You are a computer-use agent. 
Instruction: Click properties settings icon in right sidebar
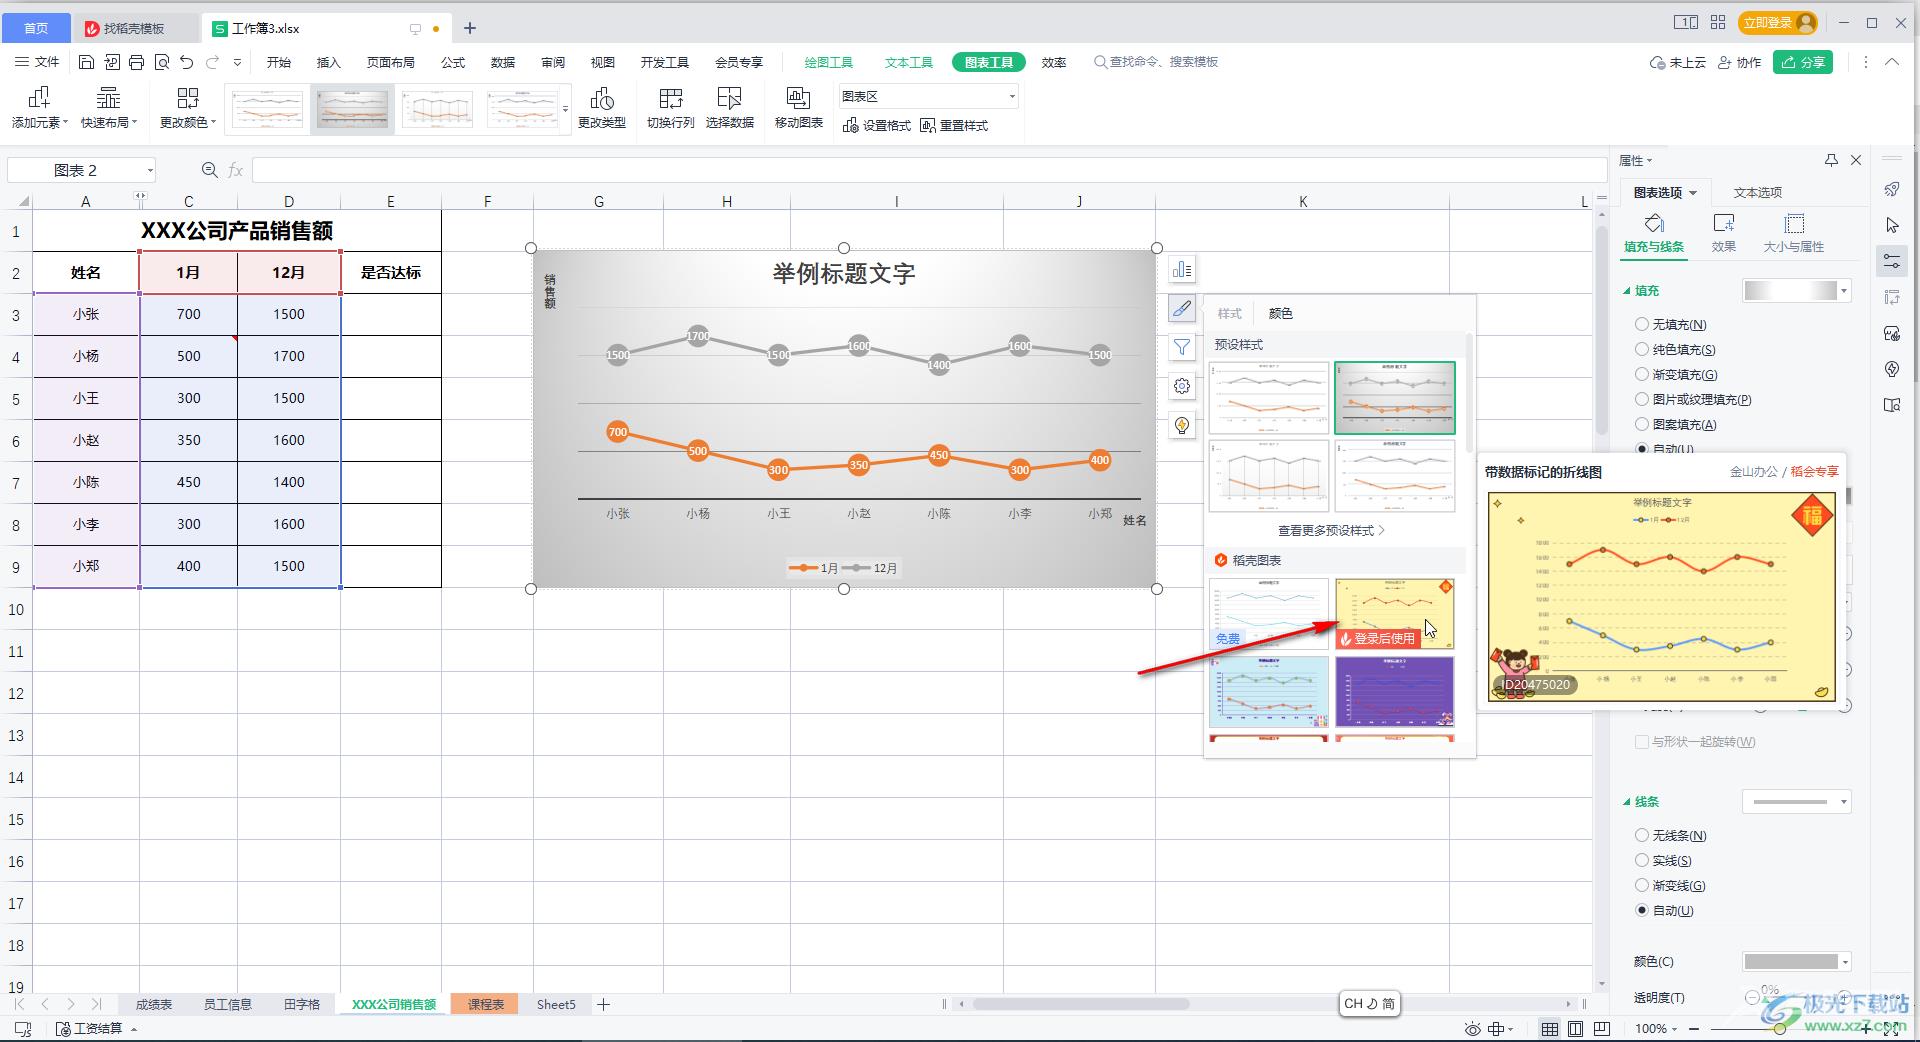point(1891,261)
